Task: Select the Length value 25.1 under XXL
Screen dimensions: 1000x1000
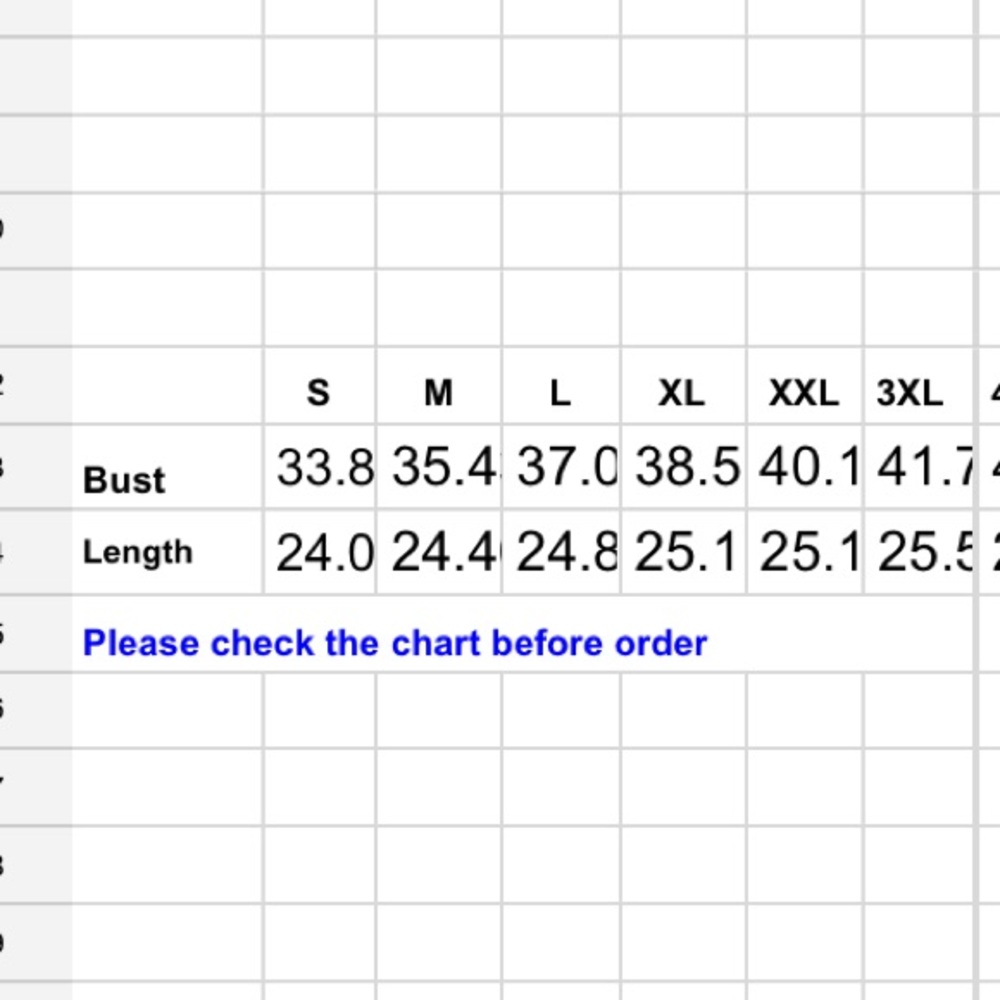Action: [805, 552]
